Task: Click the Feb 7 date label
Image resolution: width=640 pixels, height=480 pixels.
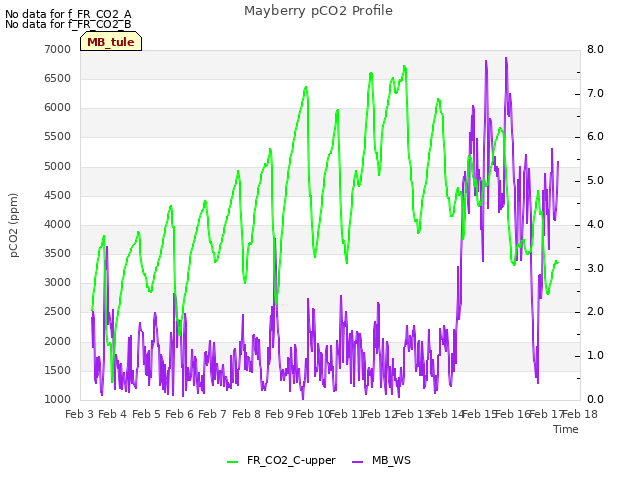Action: pyautogui.click(x=212, y=414)
